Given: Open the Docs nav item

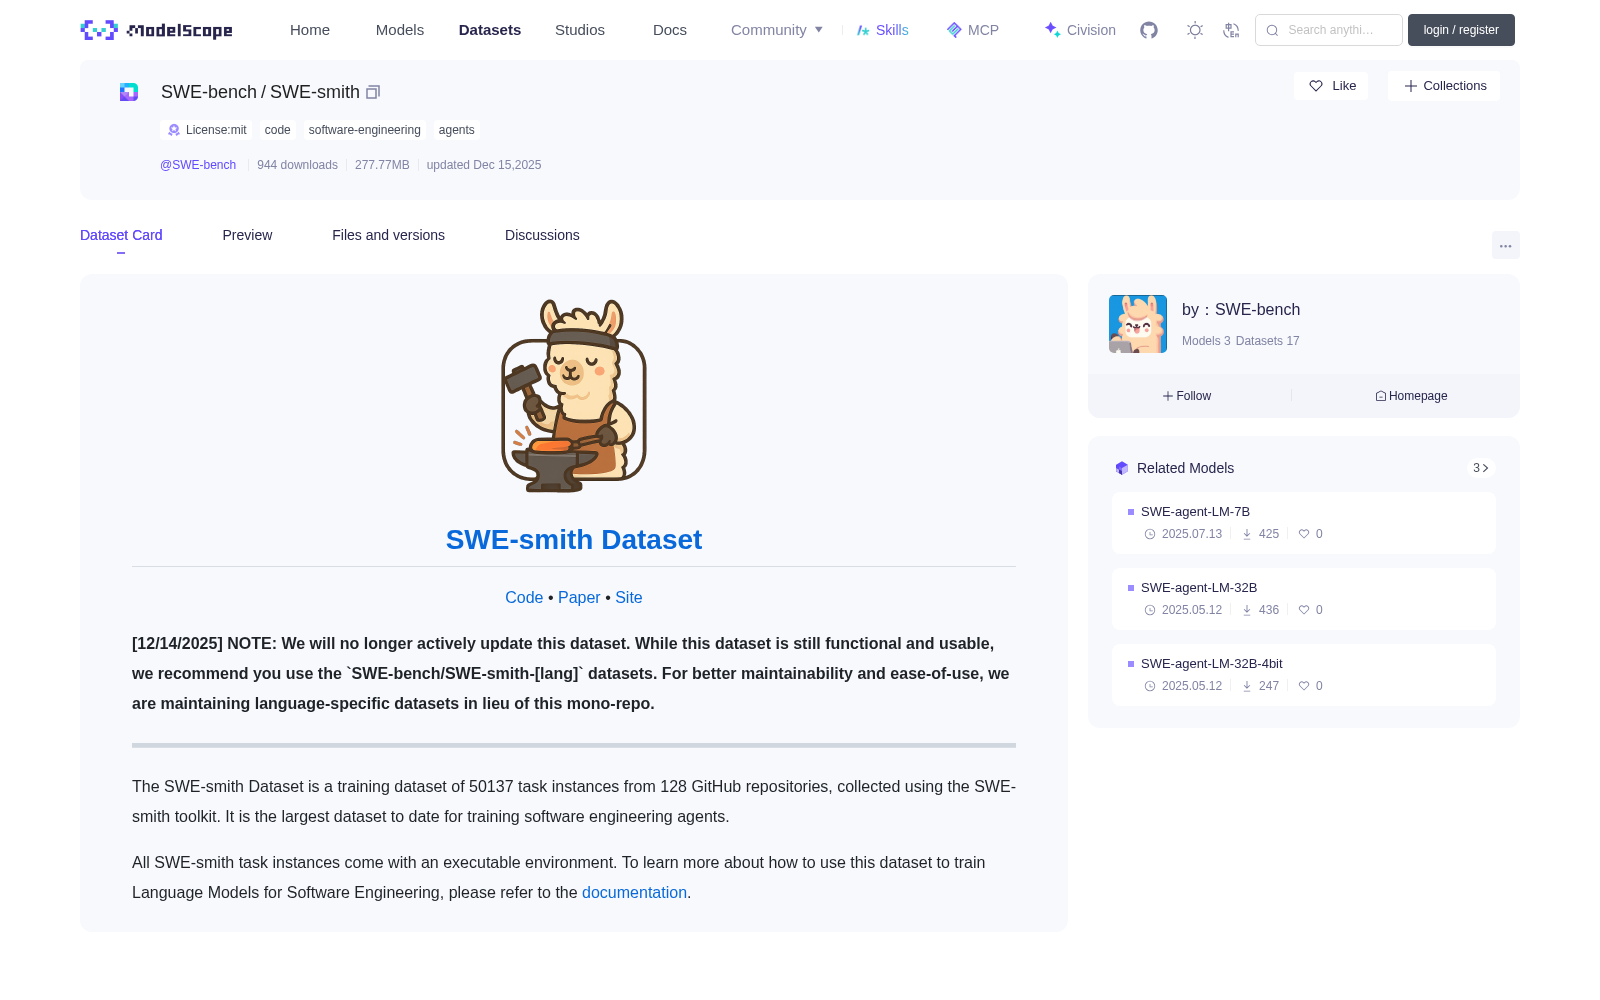Looking at the screenshot, I should pos(670,30).
